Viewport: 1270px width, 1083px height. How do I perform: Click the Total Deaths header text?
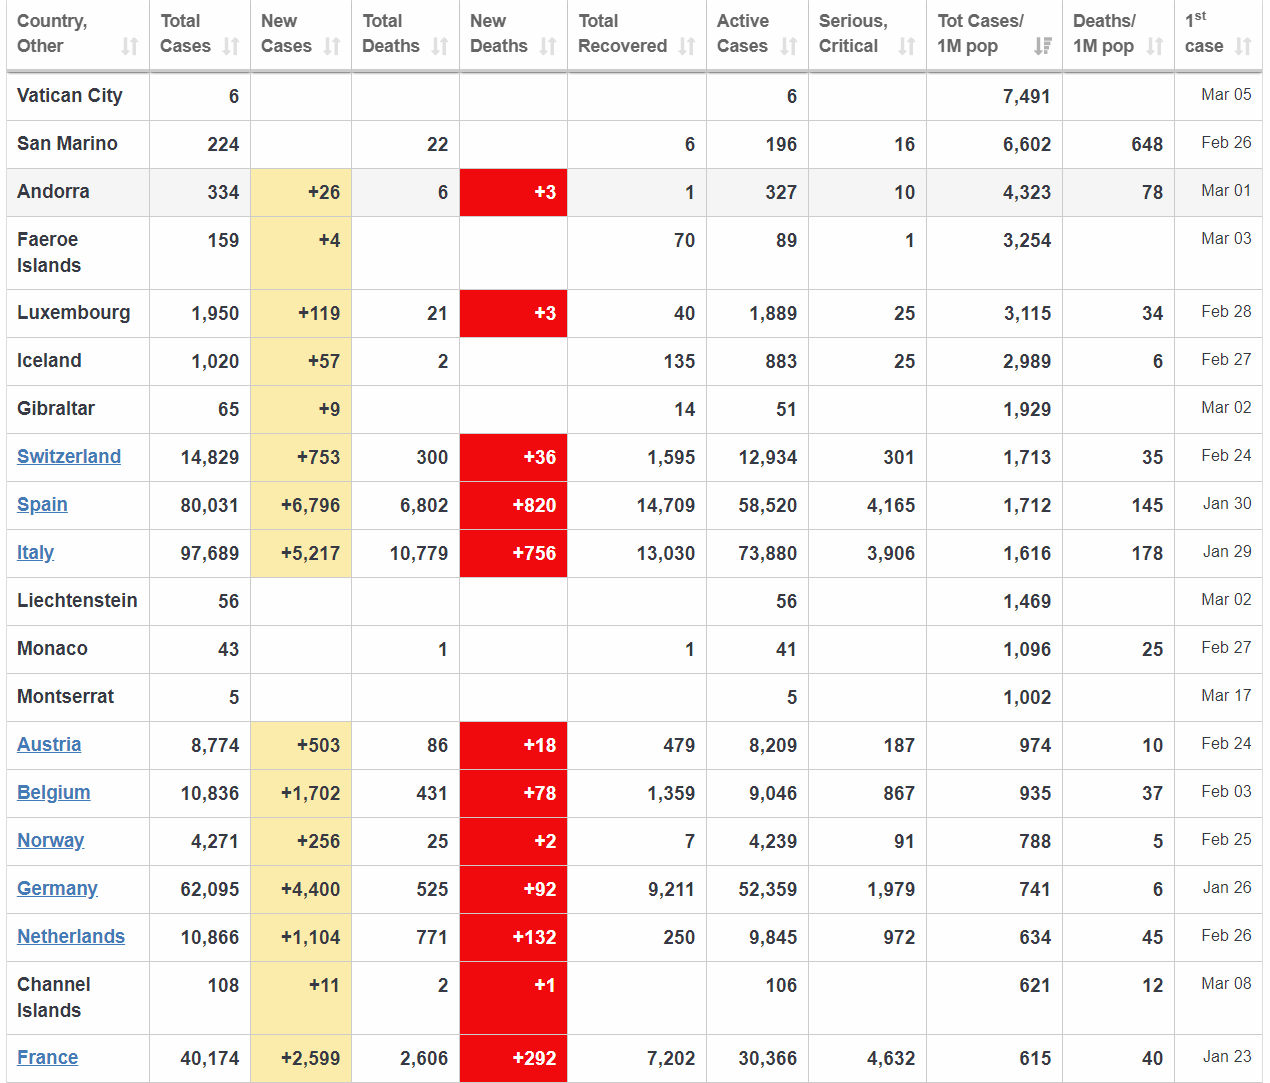pyautogui.click(x=391, y=33)
